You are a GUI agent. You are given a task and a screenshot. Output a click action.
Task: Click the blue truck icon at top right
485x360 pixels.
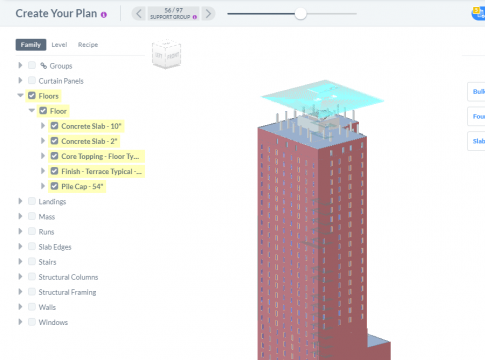479,14
